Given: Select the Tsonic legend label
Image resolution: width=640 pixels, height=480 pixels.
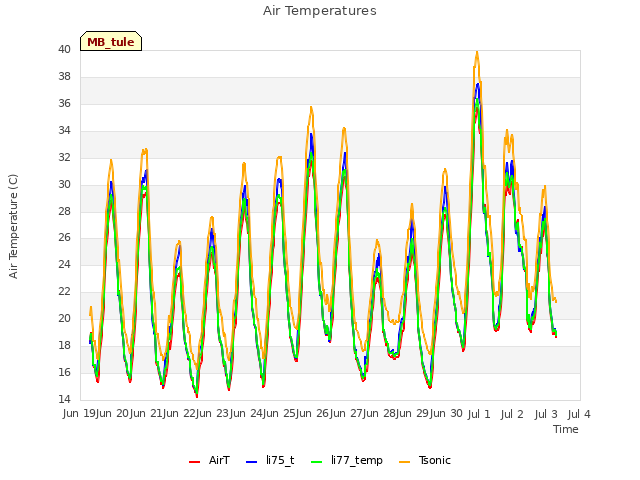Looking at the screenshot, I should pyautogui.click(x=435, y=460).
